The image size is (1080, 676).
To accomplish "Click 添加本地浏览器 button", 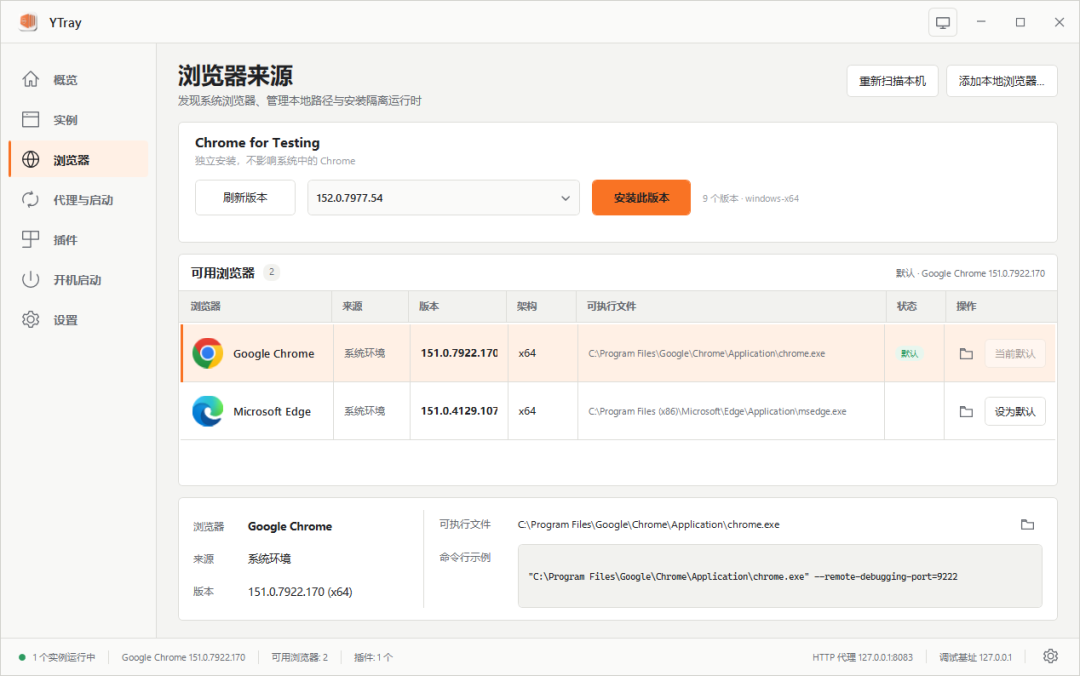I will (x=1001, y=81).
